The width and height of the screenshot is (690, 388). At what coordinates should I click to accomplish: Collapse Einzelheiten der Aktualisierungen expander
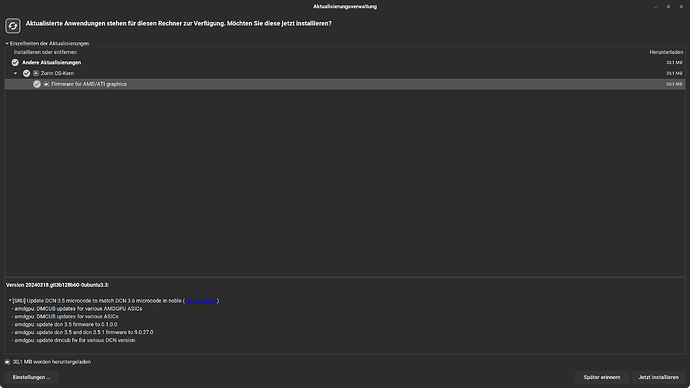click(7, 44)
